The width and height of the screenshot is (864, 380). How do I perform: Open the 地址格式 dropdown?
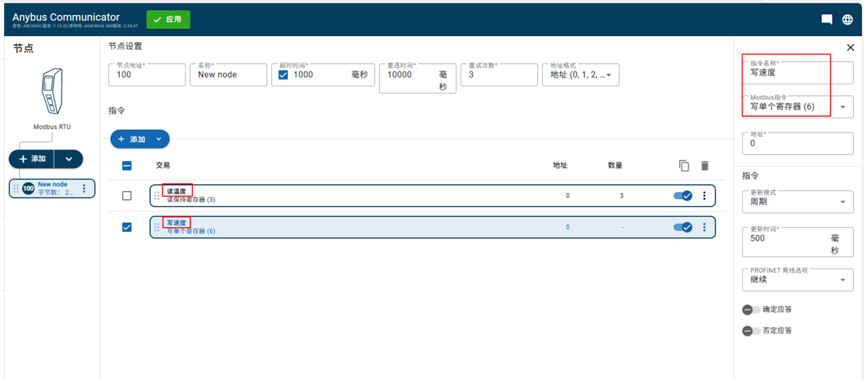pos(580,75)
